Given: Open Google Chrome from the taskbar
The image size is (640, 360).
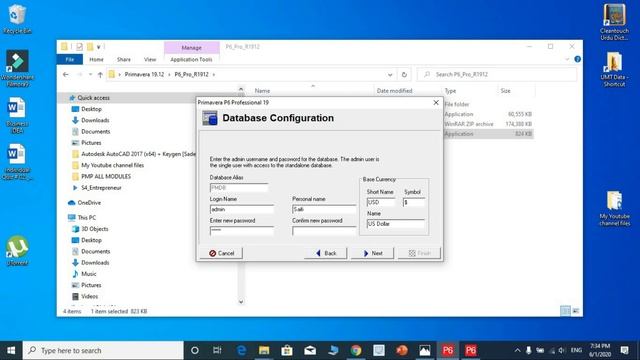Looking at the screenshot, I should (x=356, y=350).
